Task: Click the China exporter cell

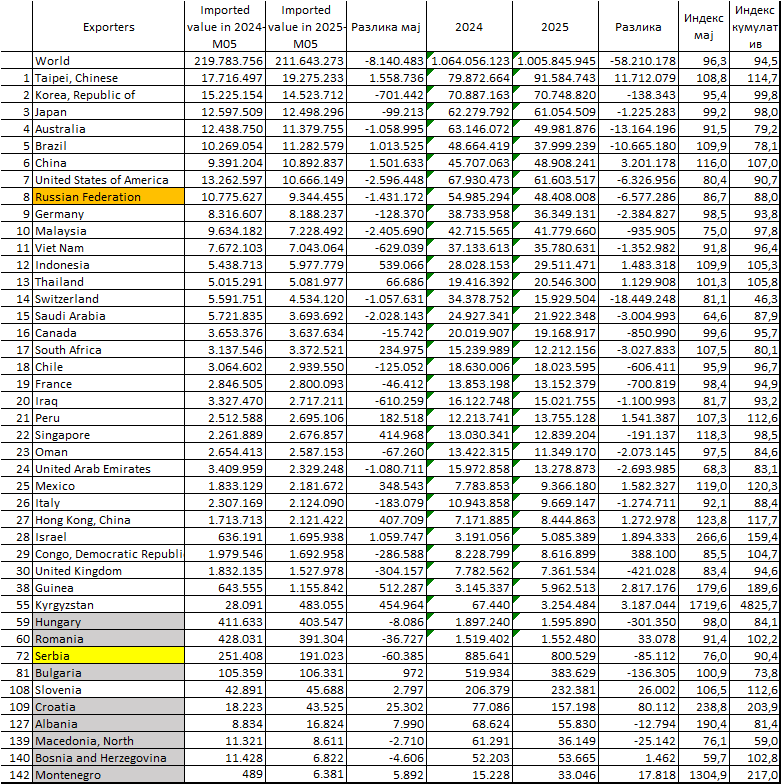Action: click(x=108, y=163)
